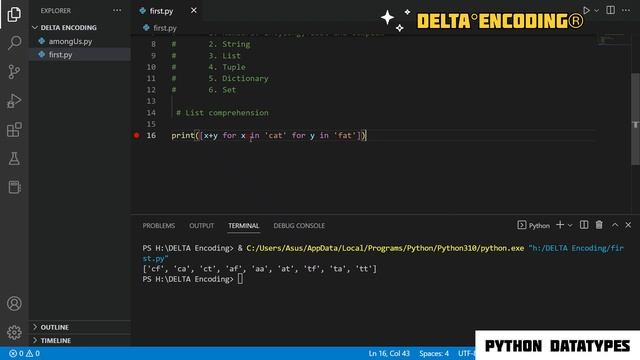Click Spaces: 4 indentation setting
The height and width of the screenshot is (360, 640).
coord(434,353)
